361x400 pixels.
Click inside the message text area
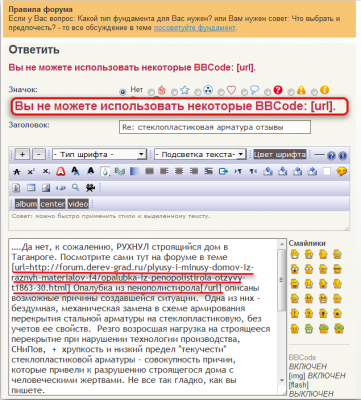pos(143,317)
